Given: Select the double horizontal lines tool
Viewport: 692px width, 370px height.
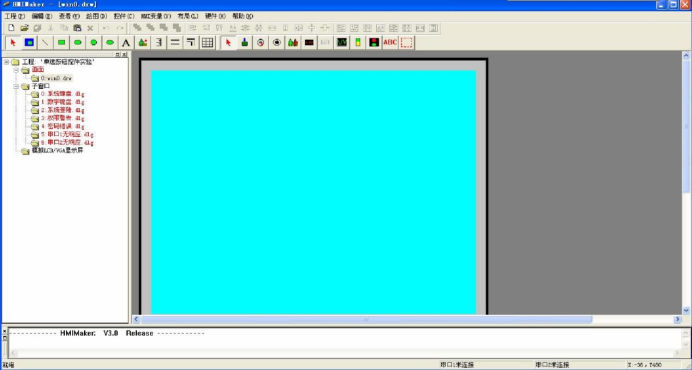Looking at the screenshot, I should pyautogui.click(x=175, y=42).
